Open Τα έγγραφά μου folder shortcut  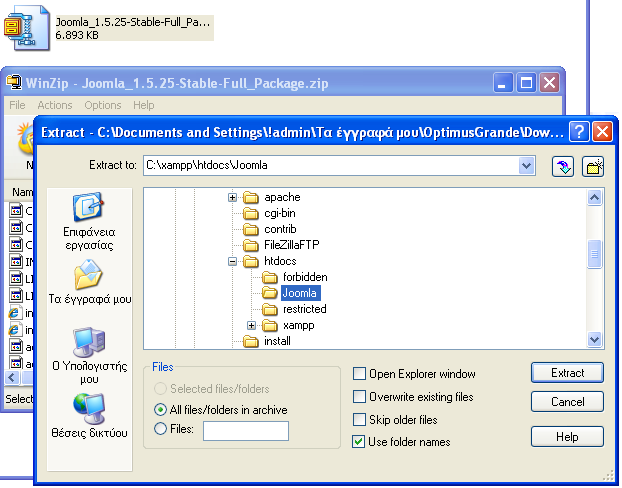click(x=90, y=282)
